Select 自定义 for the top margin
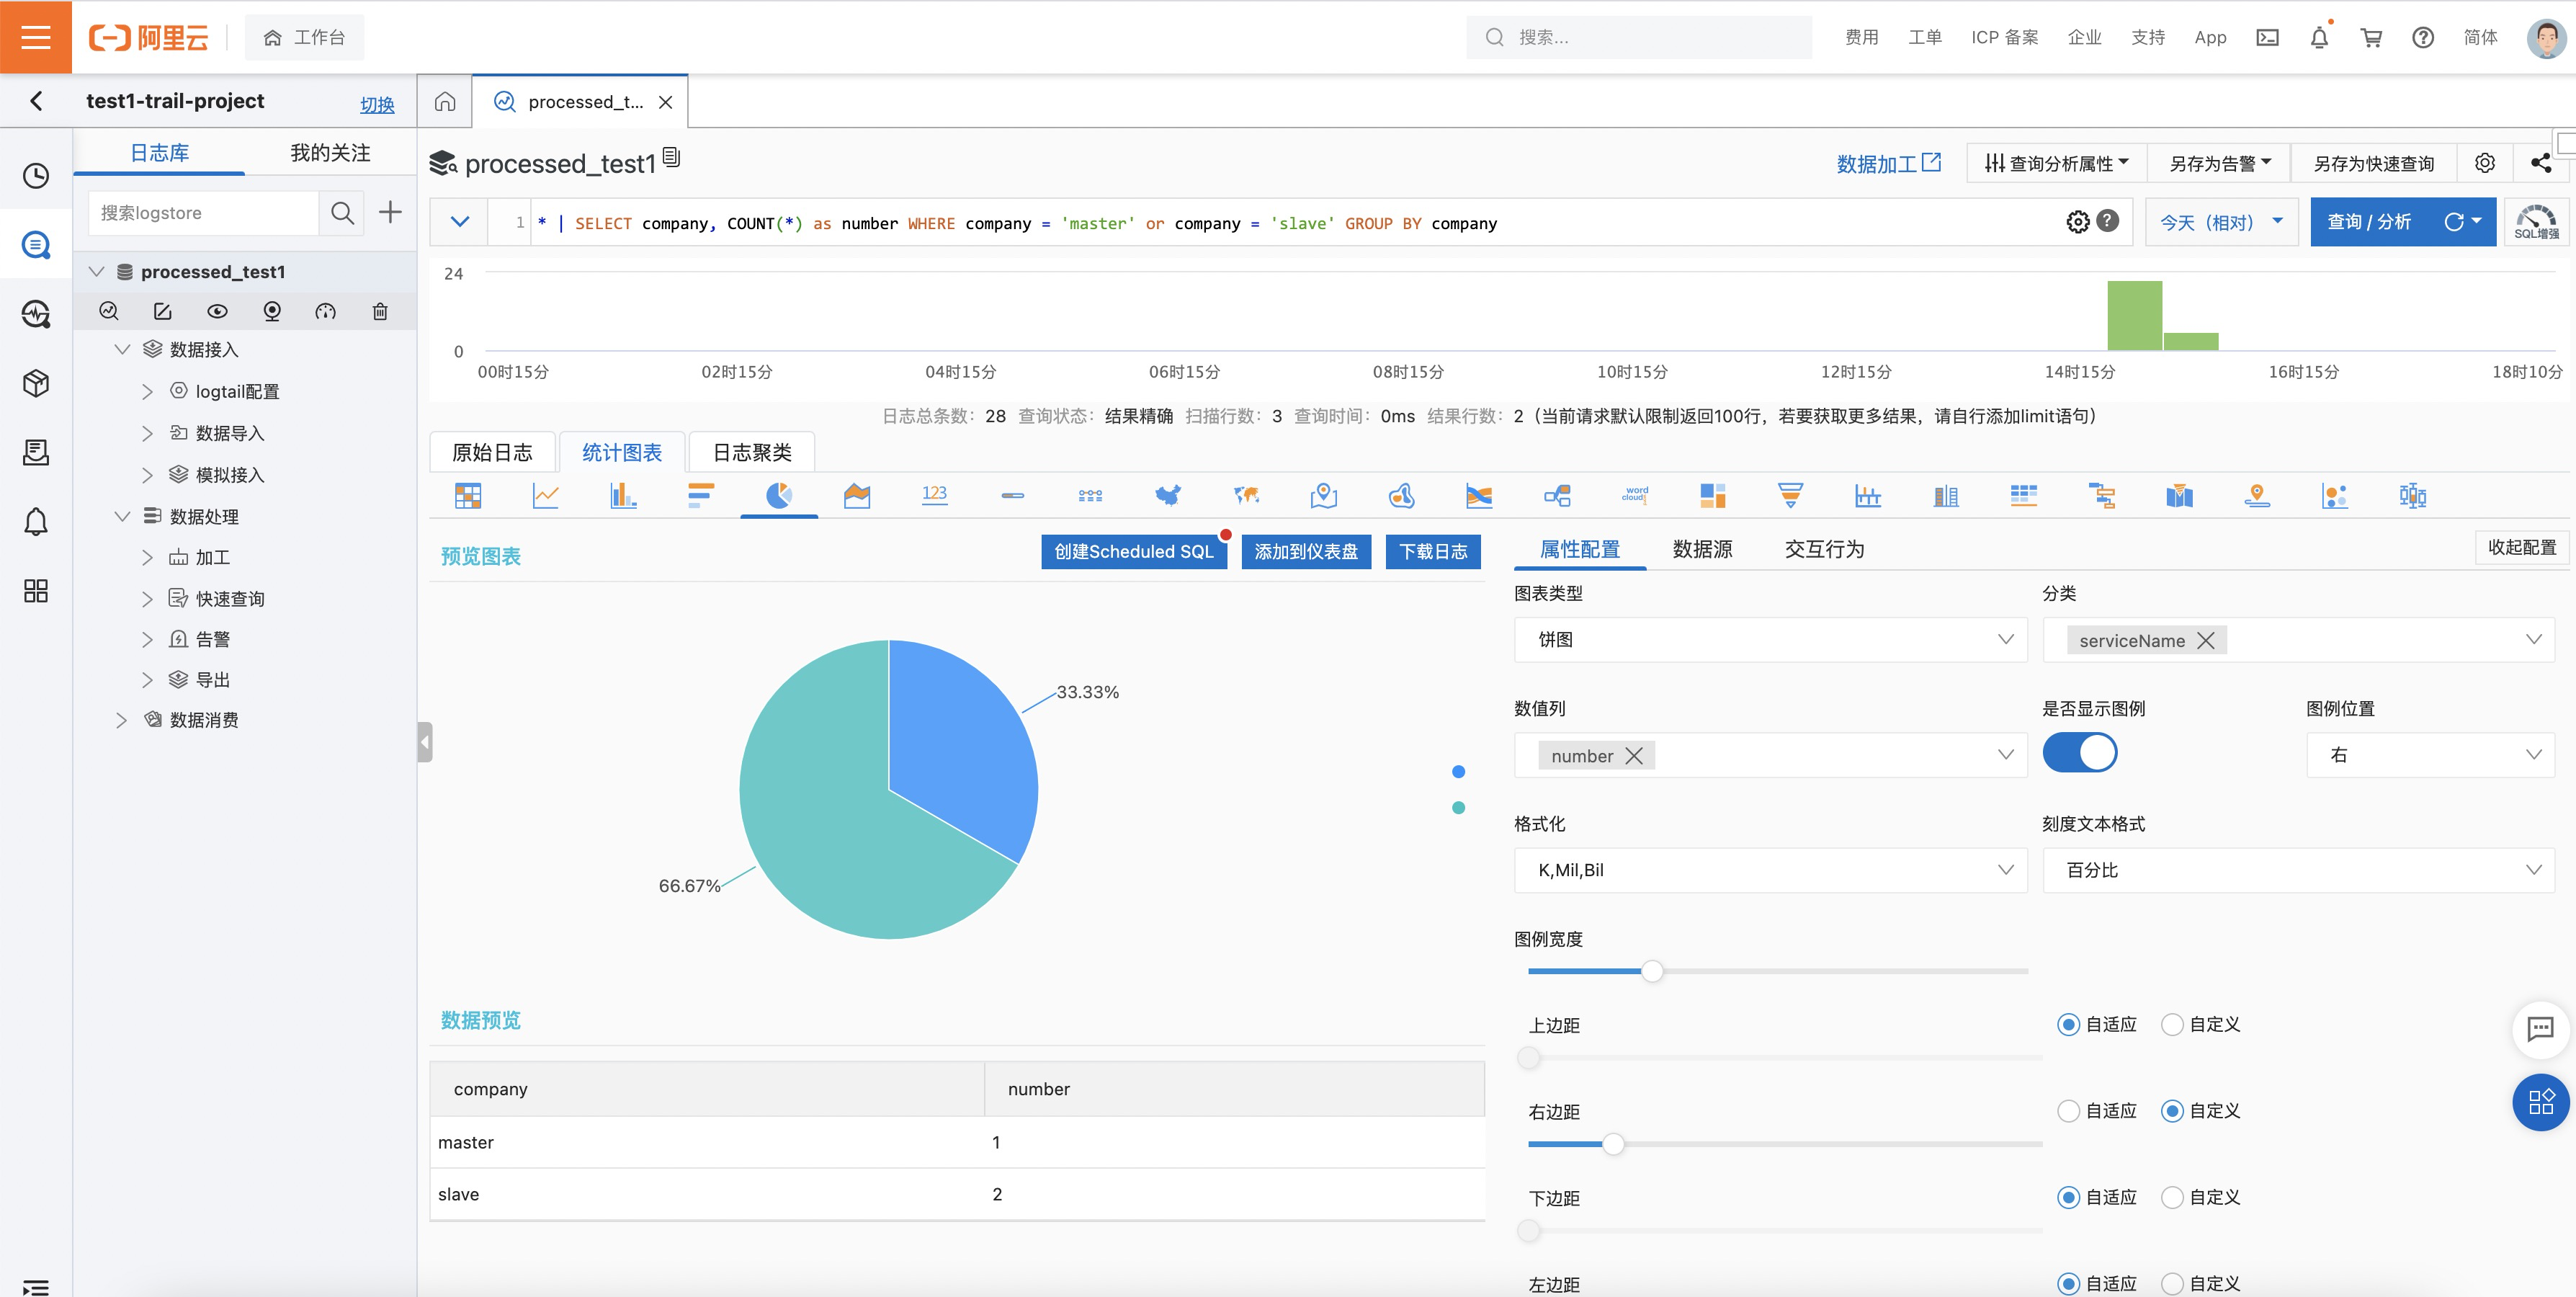The width and height of the screenshot is (2576, 1297). [x=2172, y=1025]
